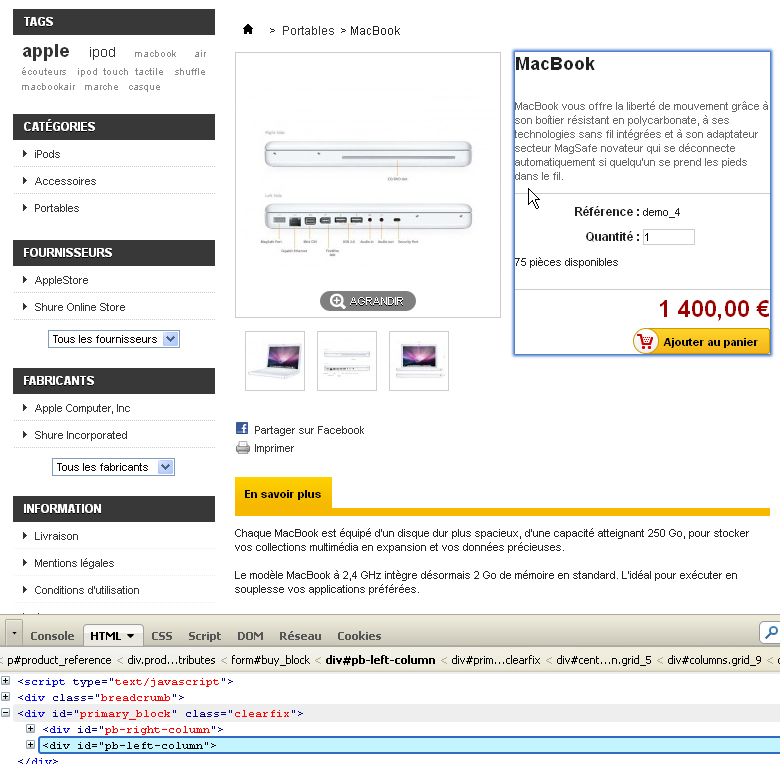Click the printer icon next to Imprimer
Image resolution: width=780 pixels, height=764 pixels.
pyautogui.click(x=243, y=448)
